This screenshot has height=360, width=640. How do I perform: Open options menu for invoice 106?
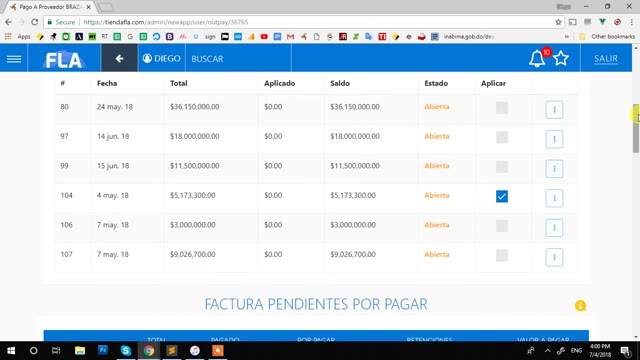(x=554, y=227)
